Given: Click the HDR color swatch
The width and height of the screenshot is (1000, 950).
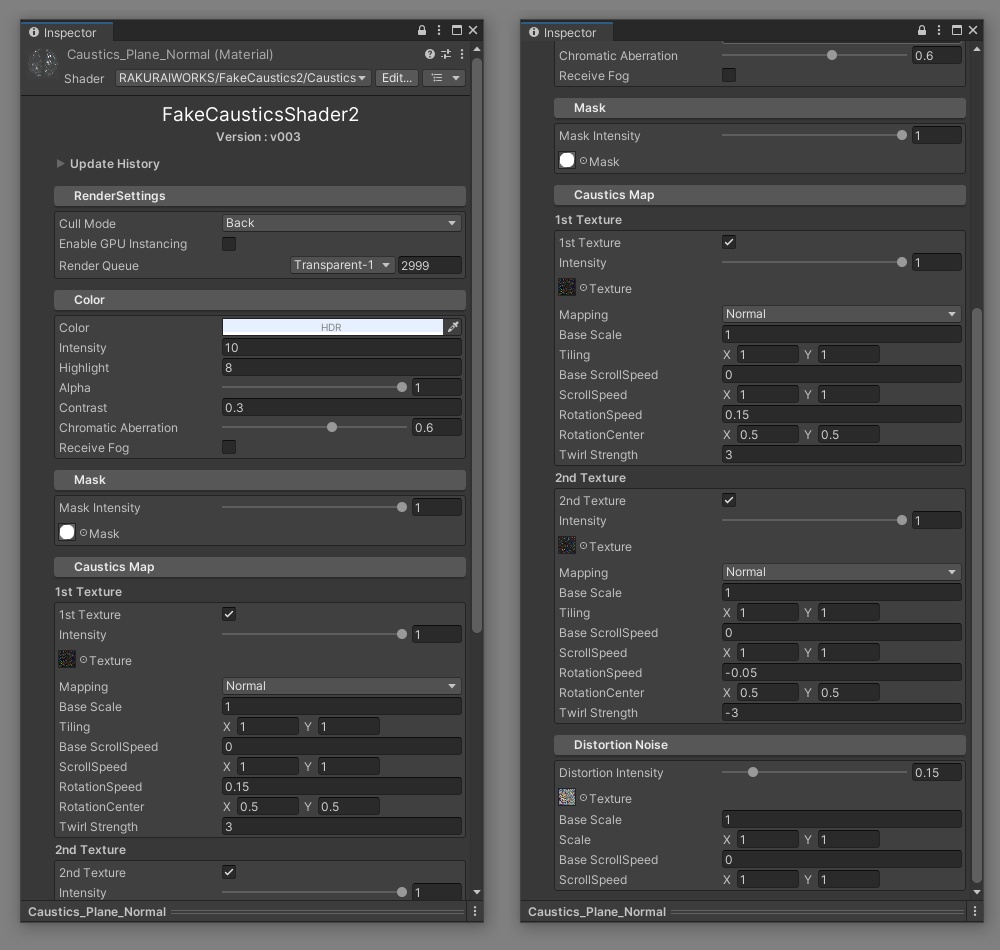Looking at the screenshot, I should pyautogui.click(x=335, y=327).
